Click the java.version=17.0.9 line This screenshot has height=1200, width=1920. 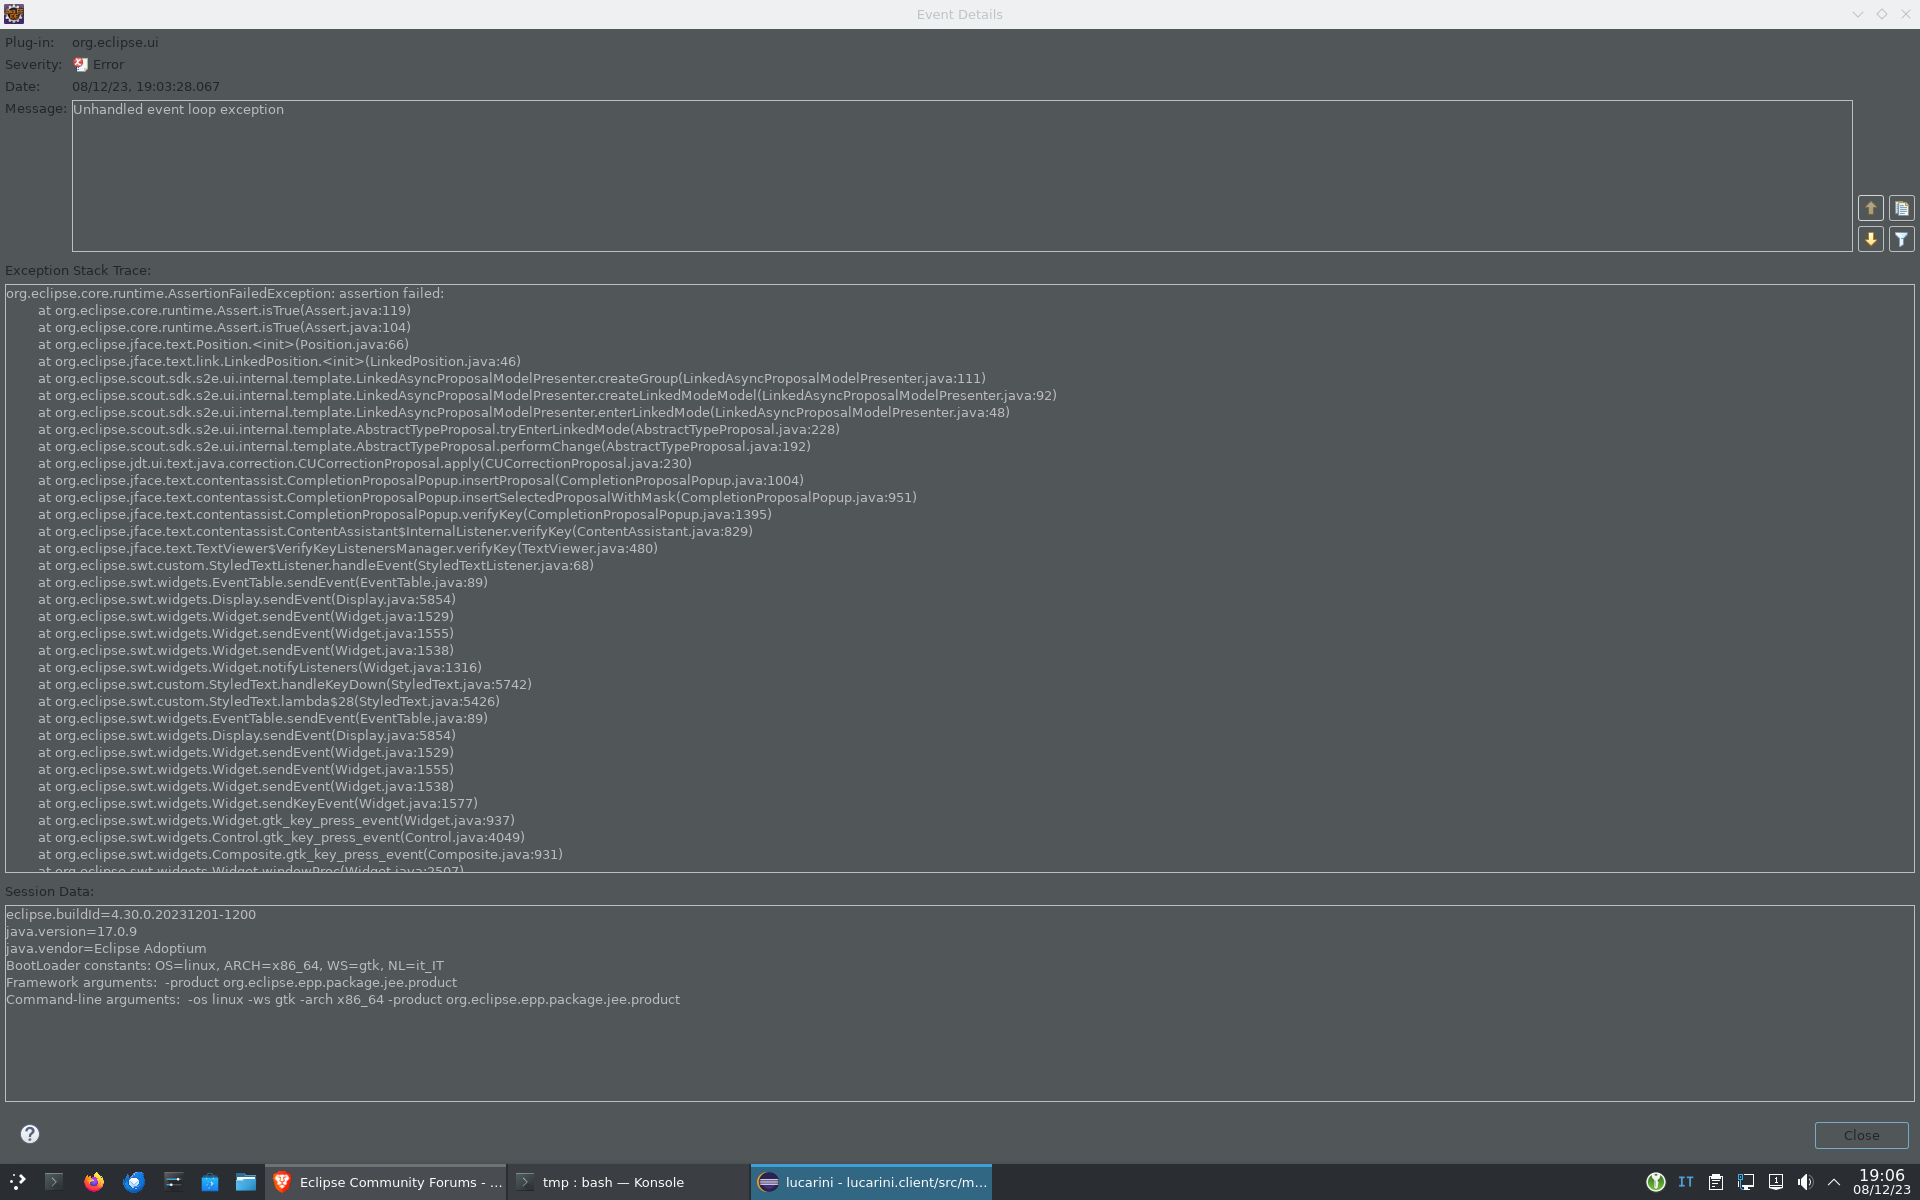(72, 932)
